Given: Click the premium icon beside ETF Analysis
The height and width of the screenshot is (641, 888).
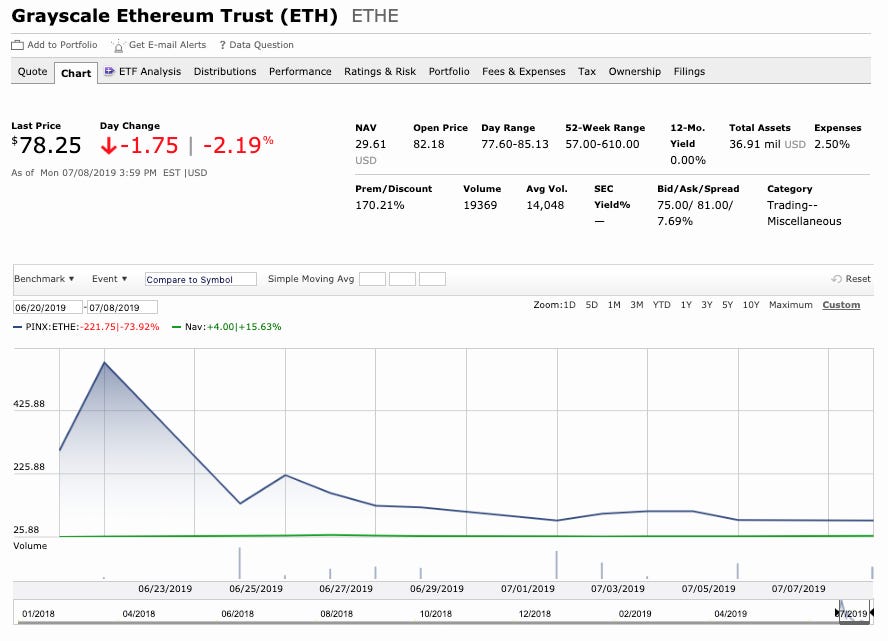Looking at the screenshot, I should (x=109, y=71).
